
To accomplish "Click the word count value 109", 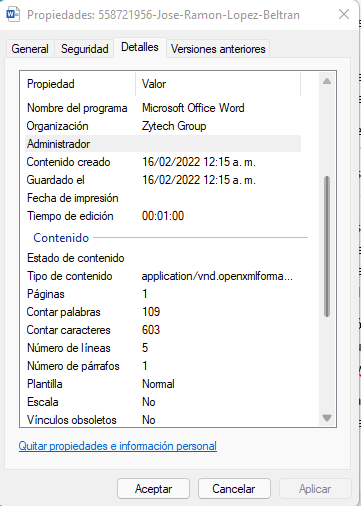I will click(x=151, y=312).
